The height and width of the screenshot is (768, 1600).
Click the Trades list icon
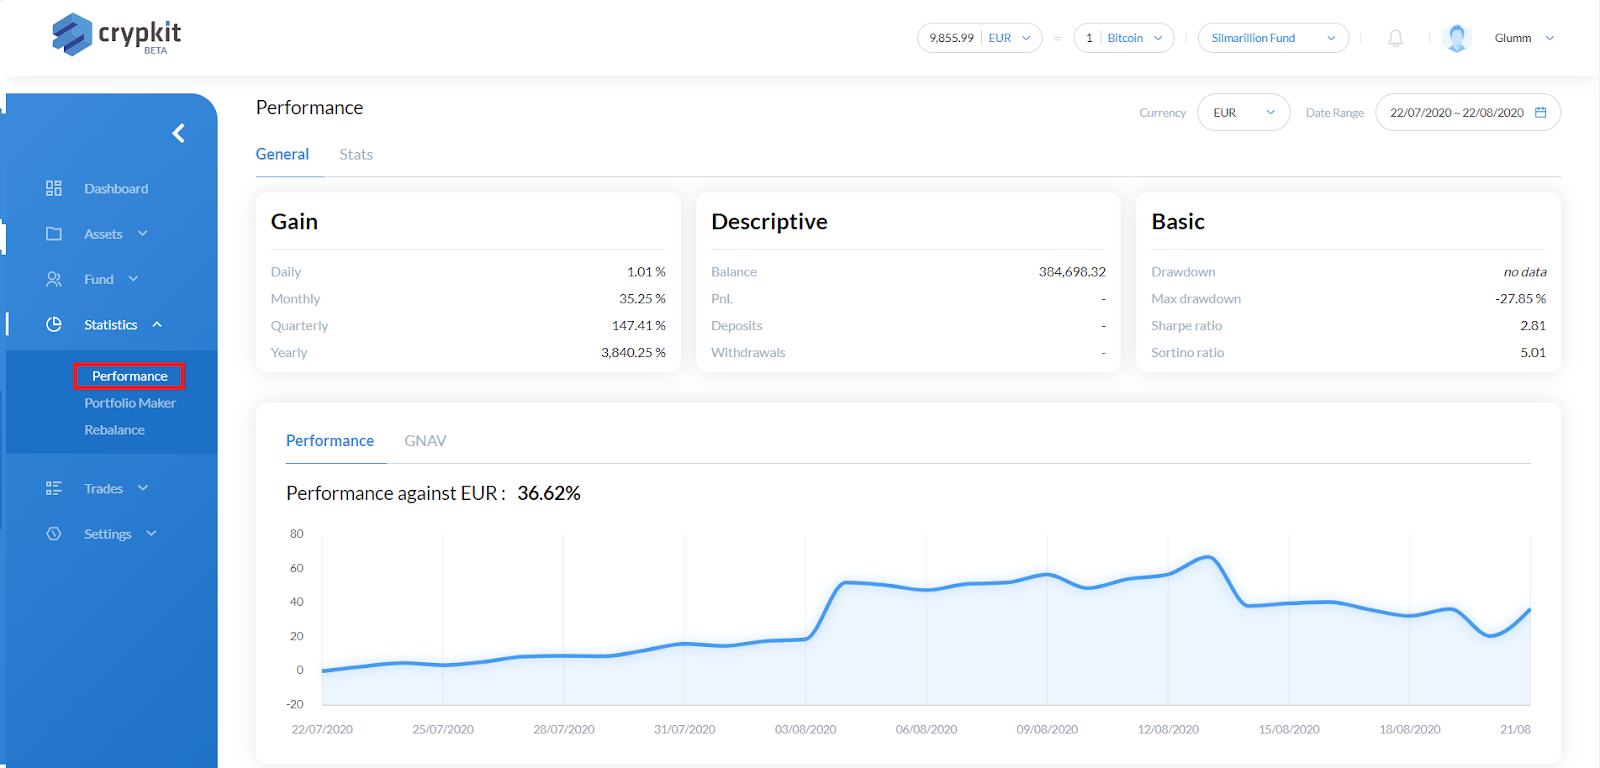(54, 488)
